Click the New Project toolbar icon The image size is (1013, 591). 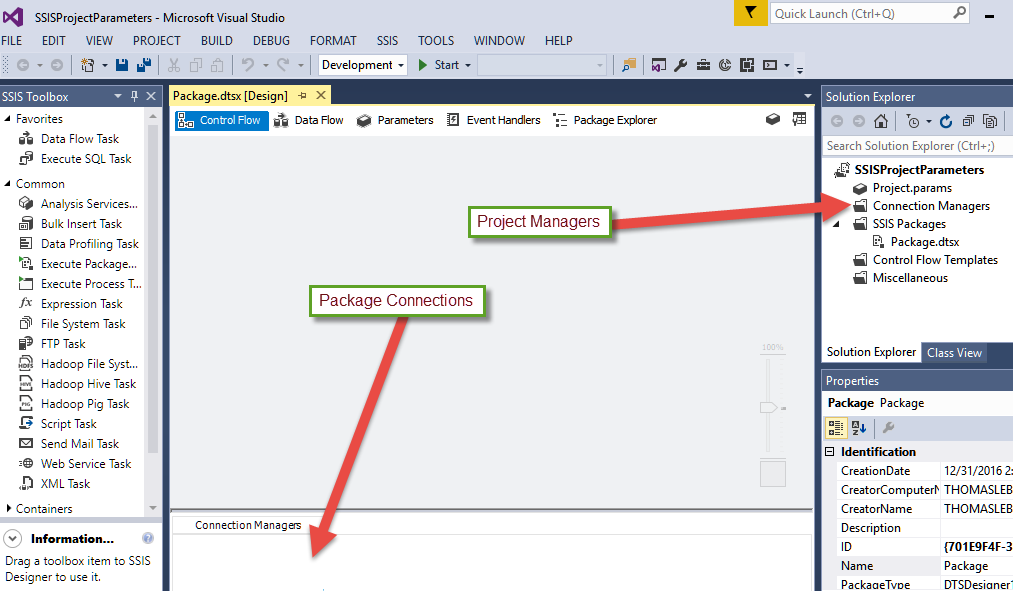[x=87, y=65]
